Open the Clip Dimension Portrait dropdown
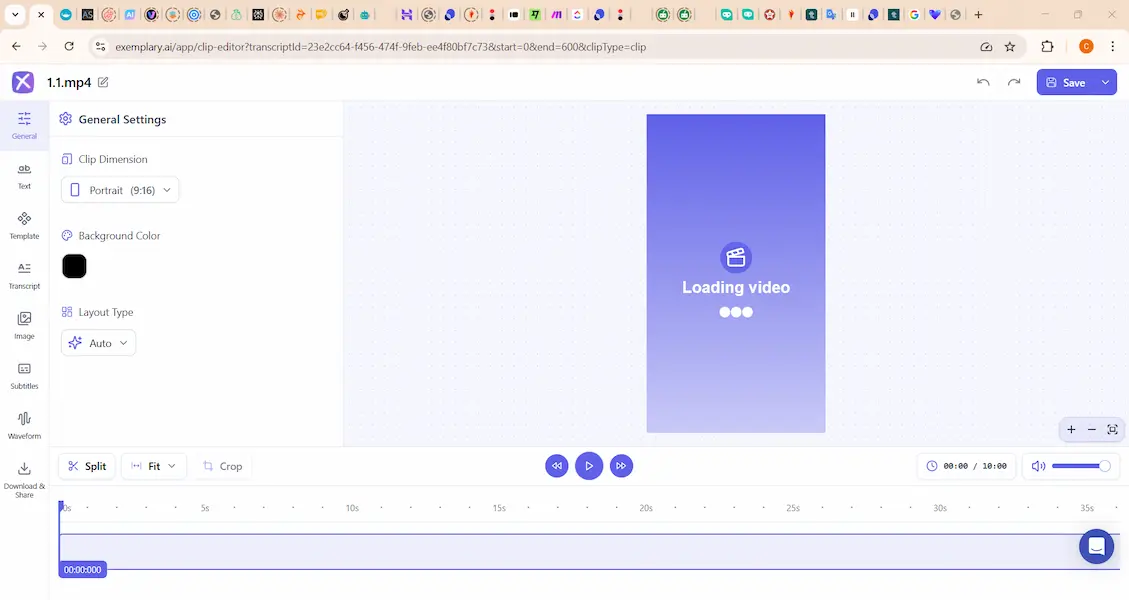 click(x=120, y=190)
